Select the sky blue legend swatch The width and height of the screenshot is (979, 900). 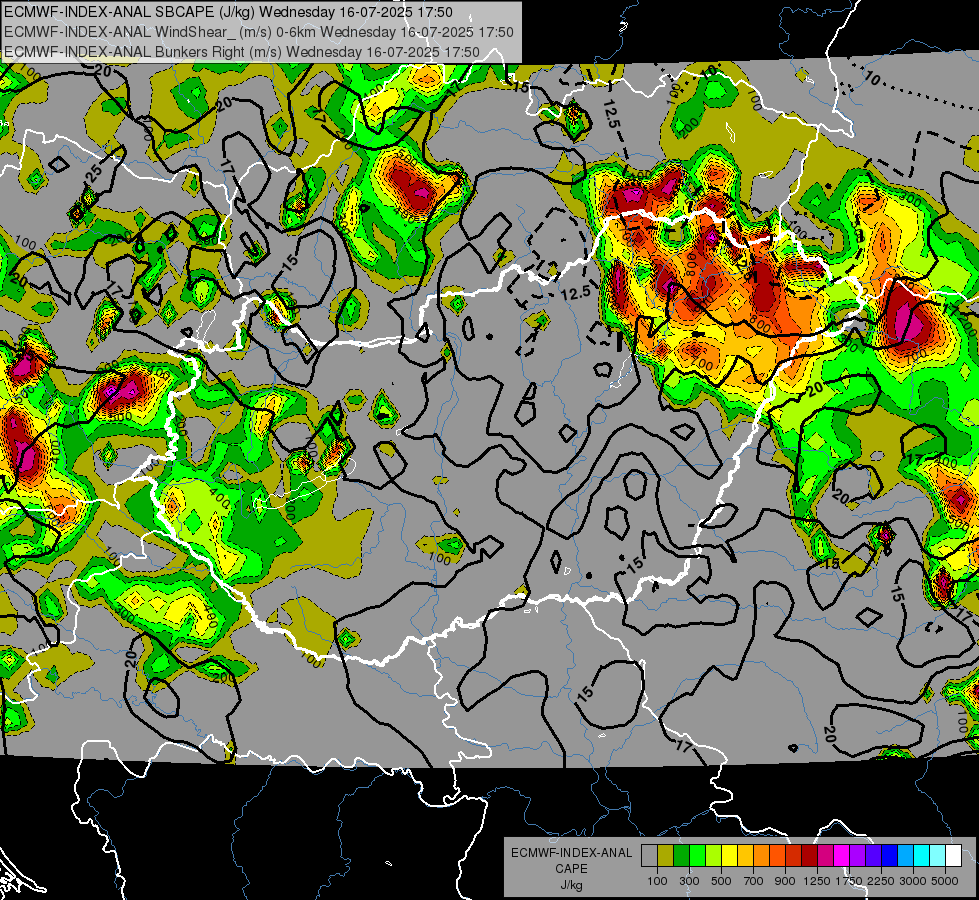[x=905, y=856]
